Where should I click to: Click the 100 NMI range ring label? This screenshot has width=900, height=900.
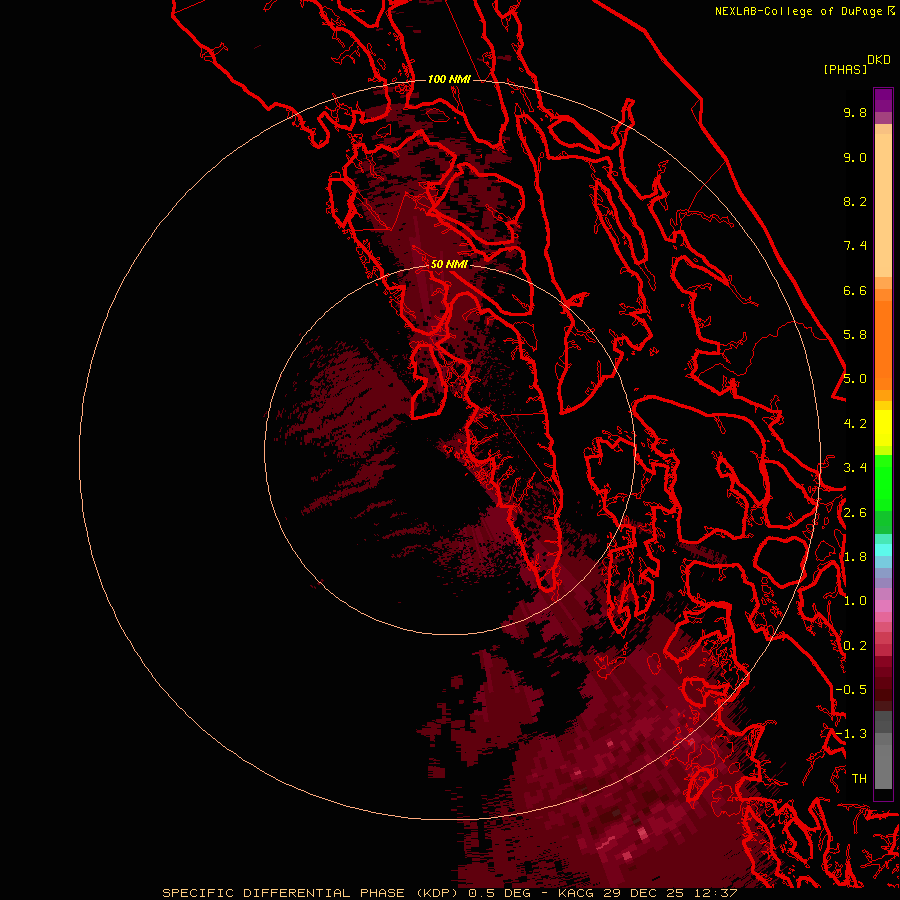click(x=449, y=79)
